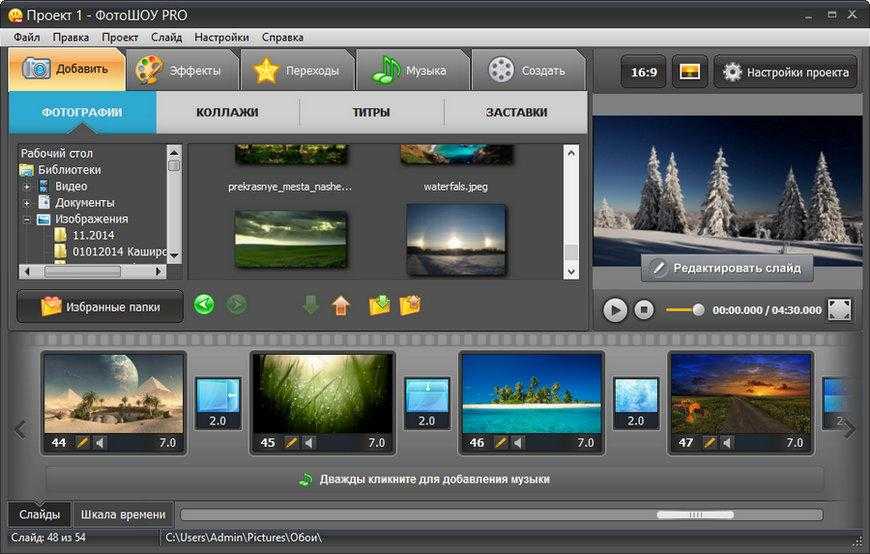The image size is (870, 554).
Task: Click the pencil edit icon on slide 44
Action: 82,442
